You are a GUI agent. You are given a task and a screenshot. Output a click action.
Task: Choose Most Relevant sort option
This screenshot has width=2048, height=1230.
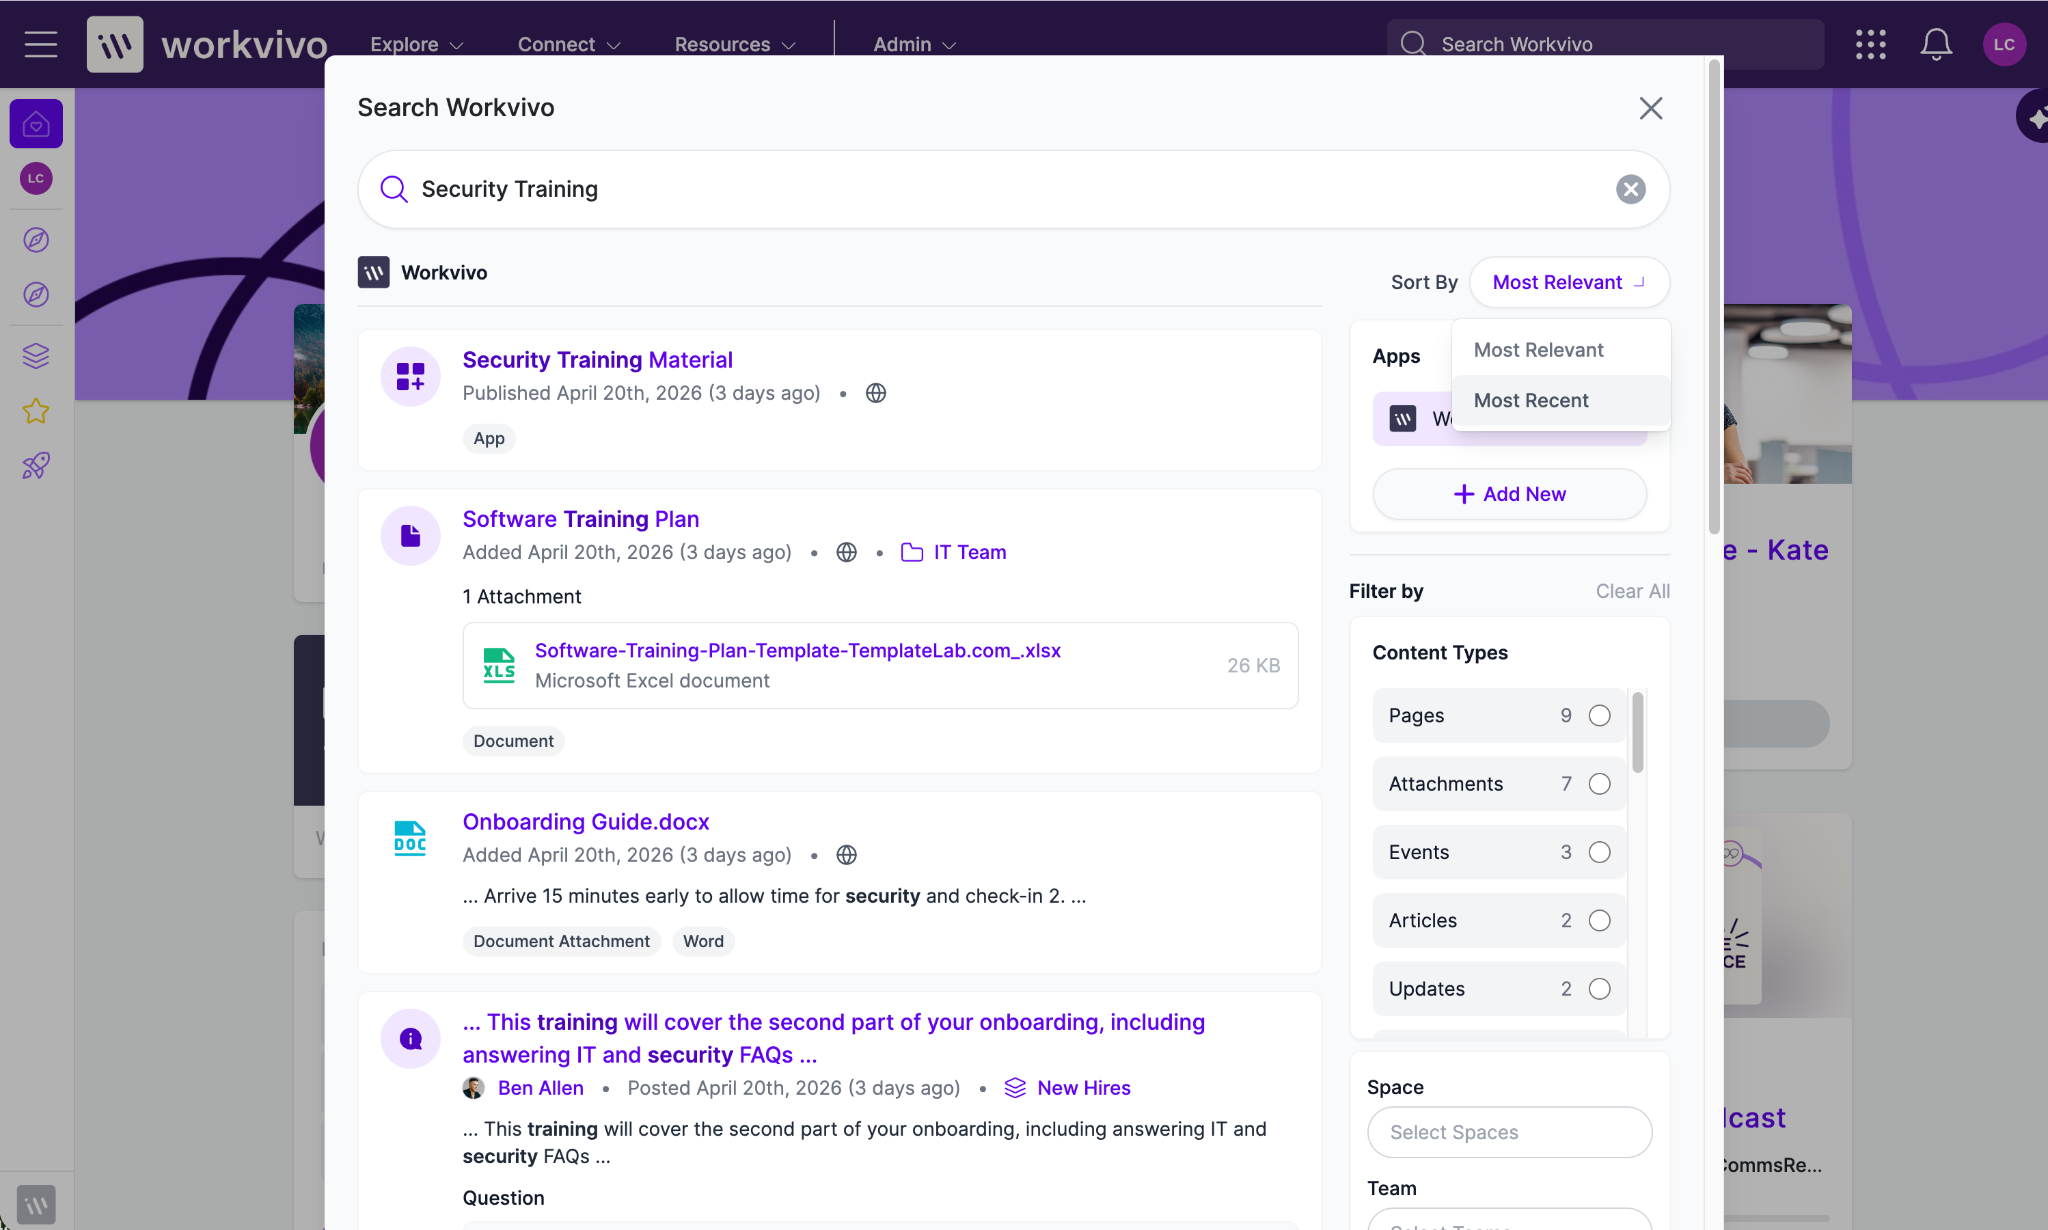[1561, 350]
